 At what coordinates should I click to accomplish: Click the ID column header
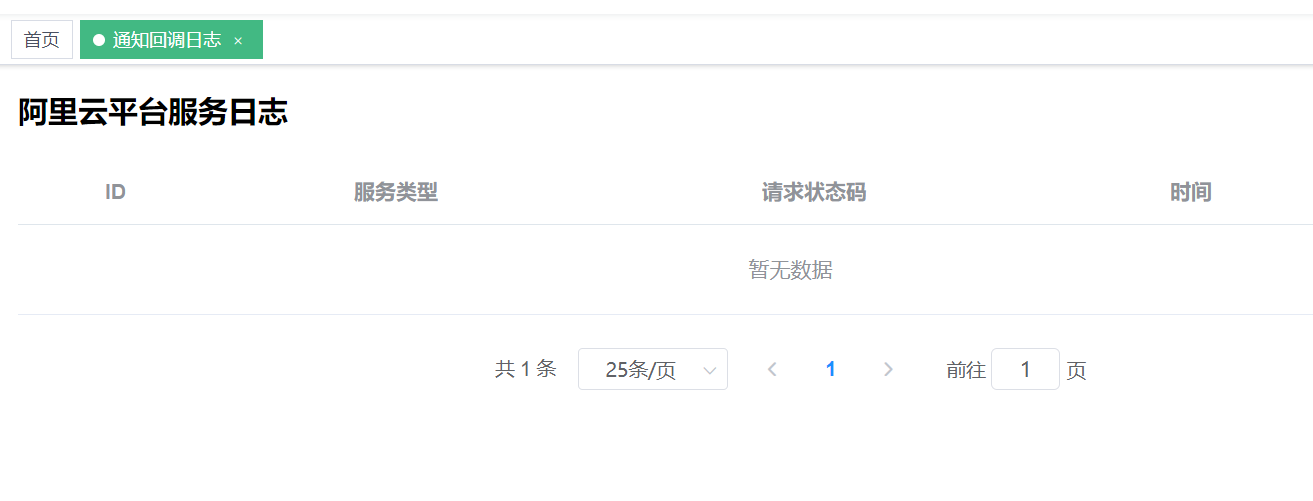(x=115, y=192)
